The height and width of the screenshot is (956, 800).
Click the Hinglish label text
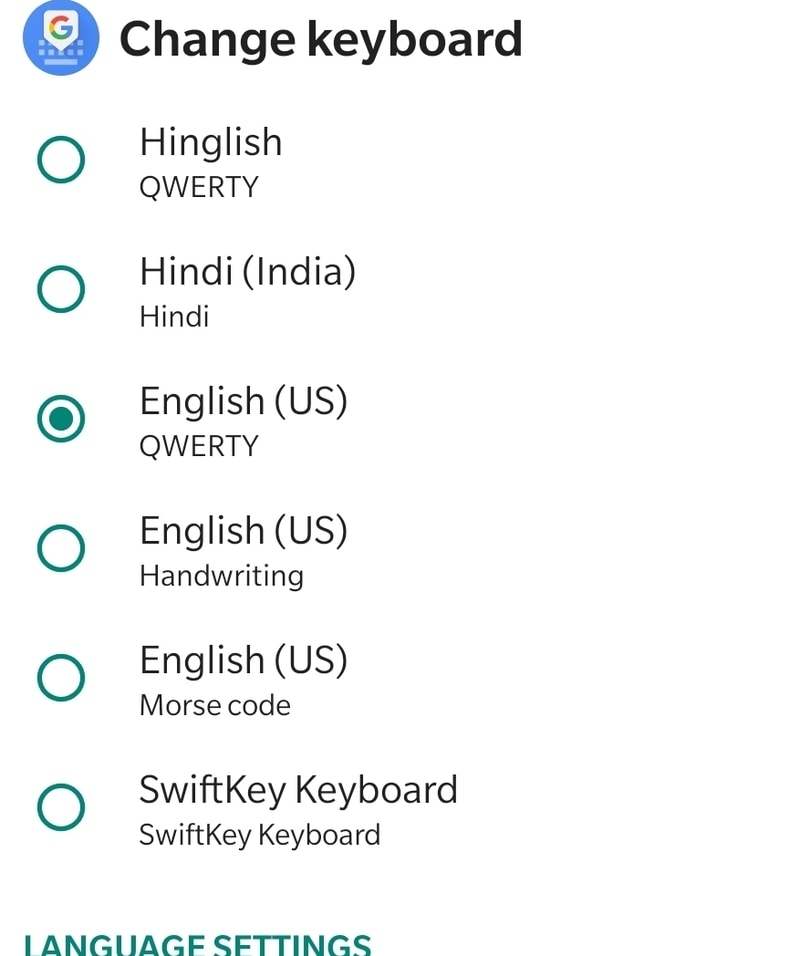210,142
